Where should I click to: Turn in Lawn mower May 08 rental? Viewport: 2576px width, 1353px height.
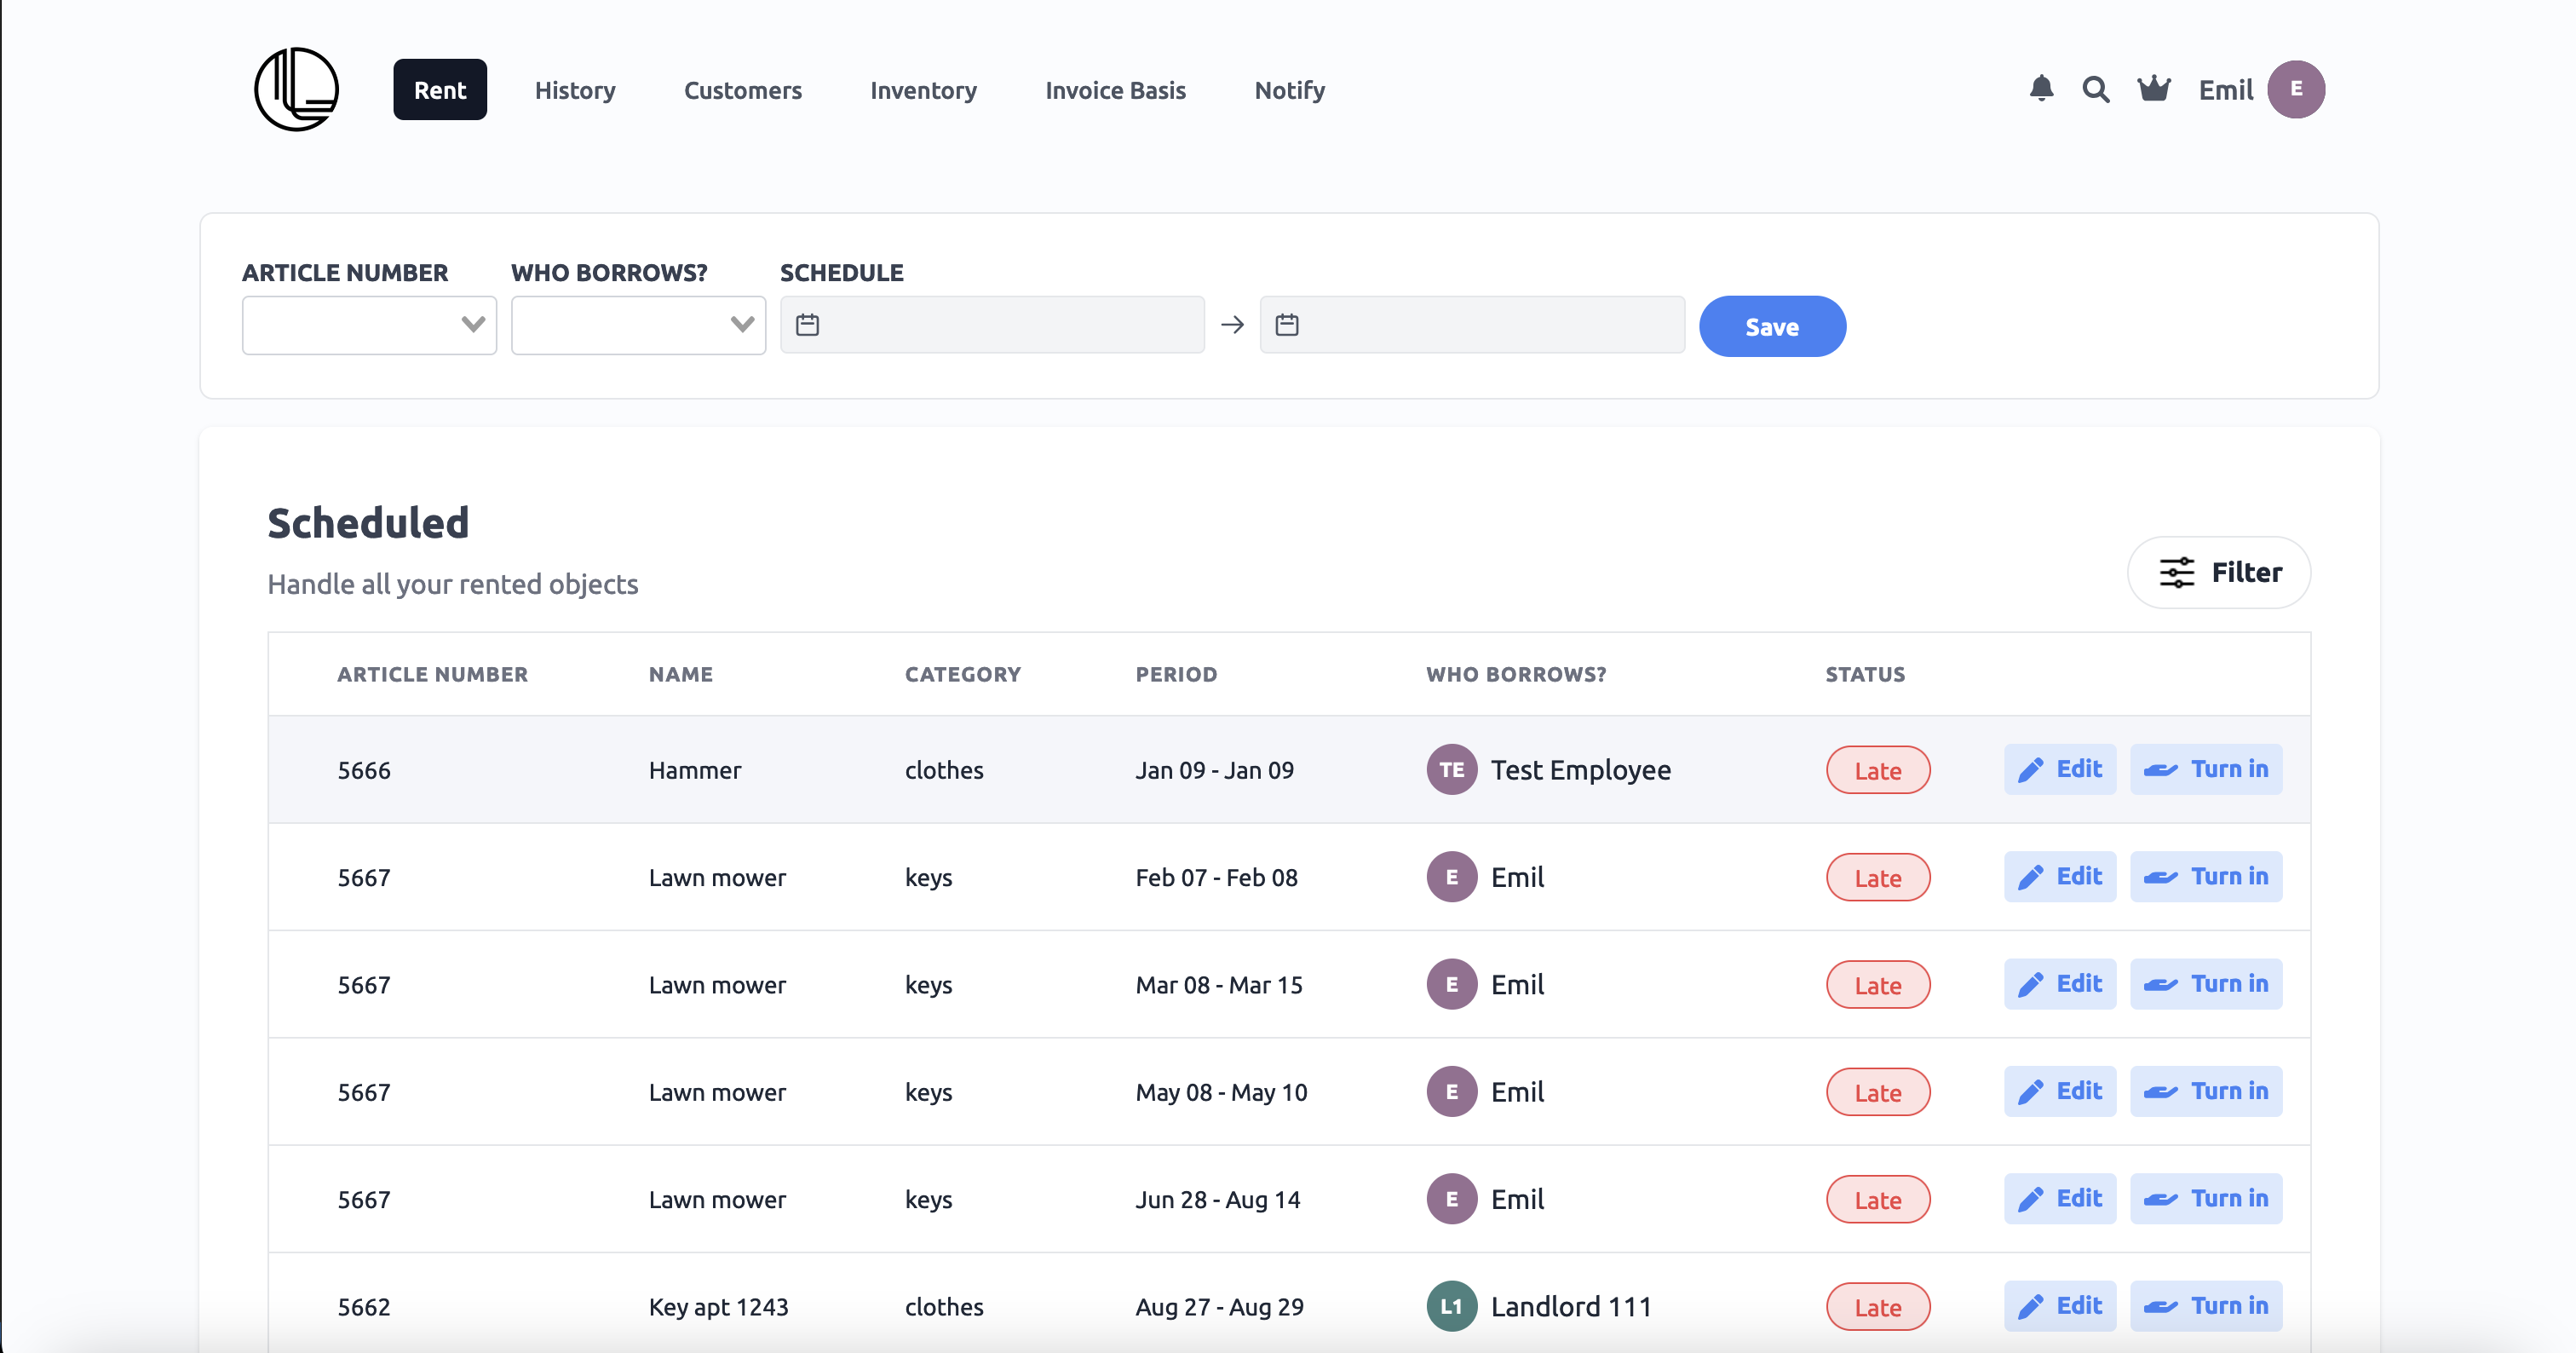pyautogui.click(x=2206, y=1091)
